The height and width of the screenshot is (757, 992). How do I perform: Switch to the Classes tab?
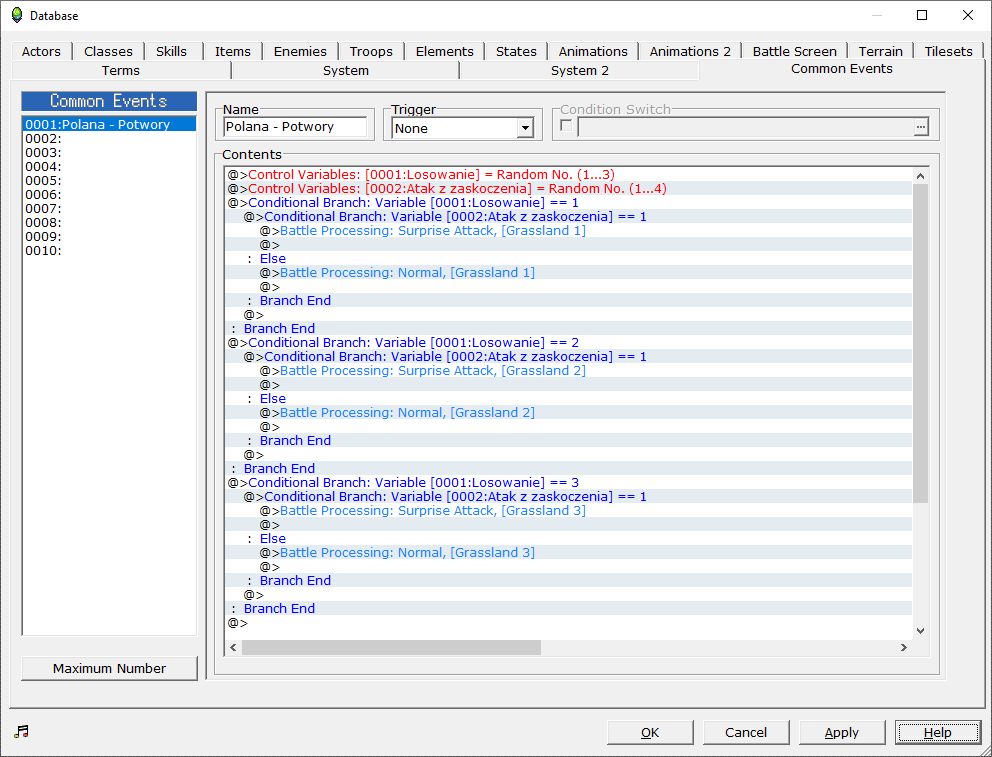[x=108, y=51]
